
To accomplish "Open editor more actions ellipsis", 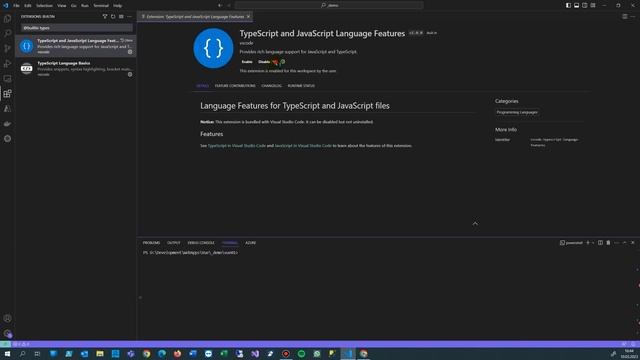I will pos(633,17).
